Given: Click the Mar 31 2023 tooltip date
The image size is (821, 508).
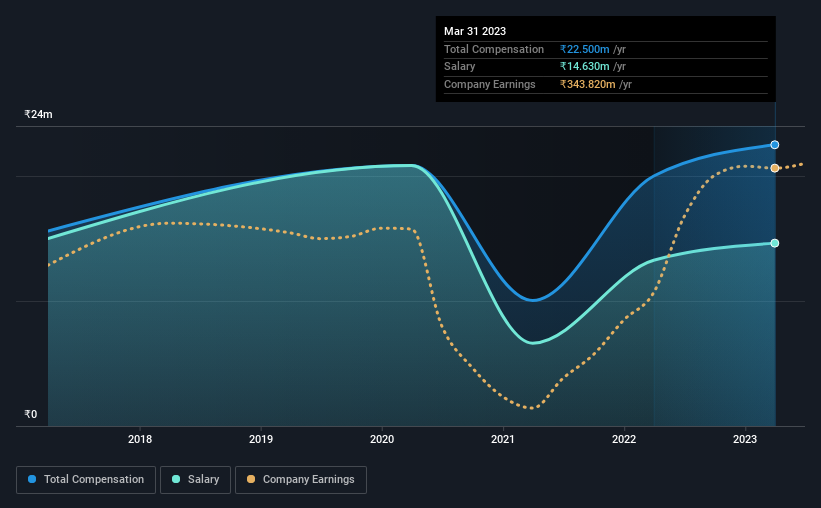Looking at the screenshot, I should [475, 31].
